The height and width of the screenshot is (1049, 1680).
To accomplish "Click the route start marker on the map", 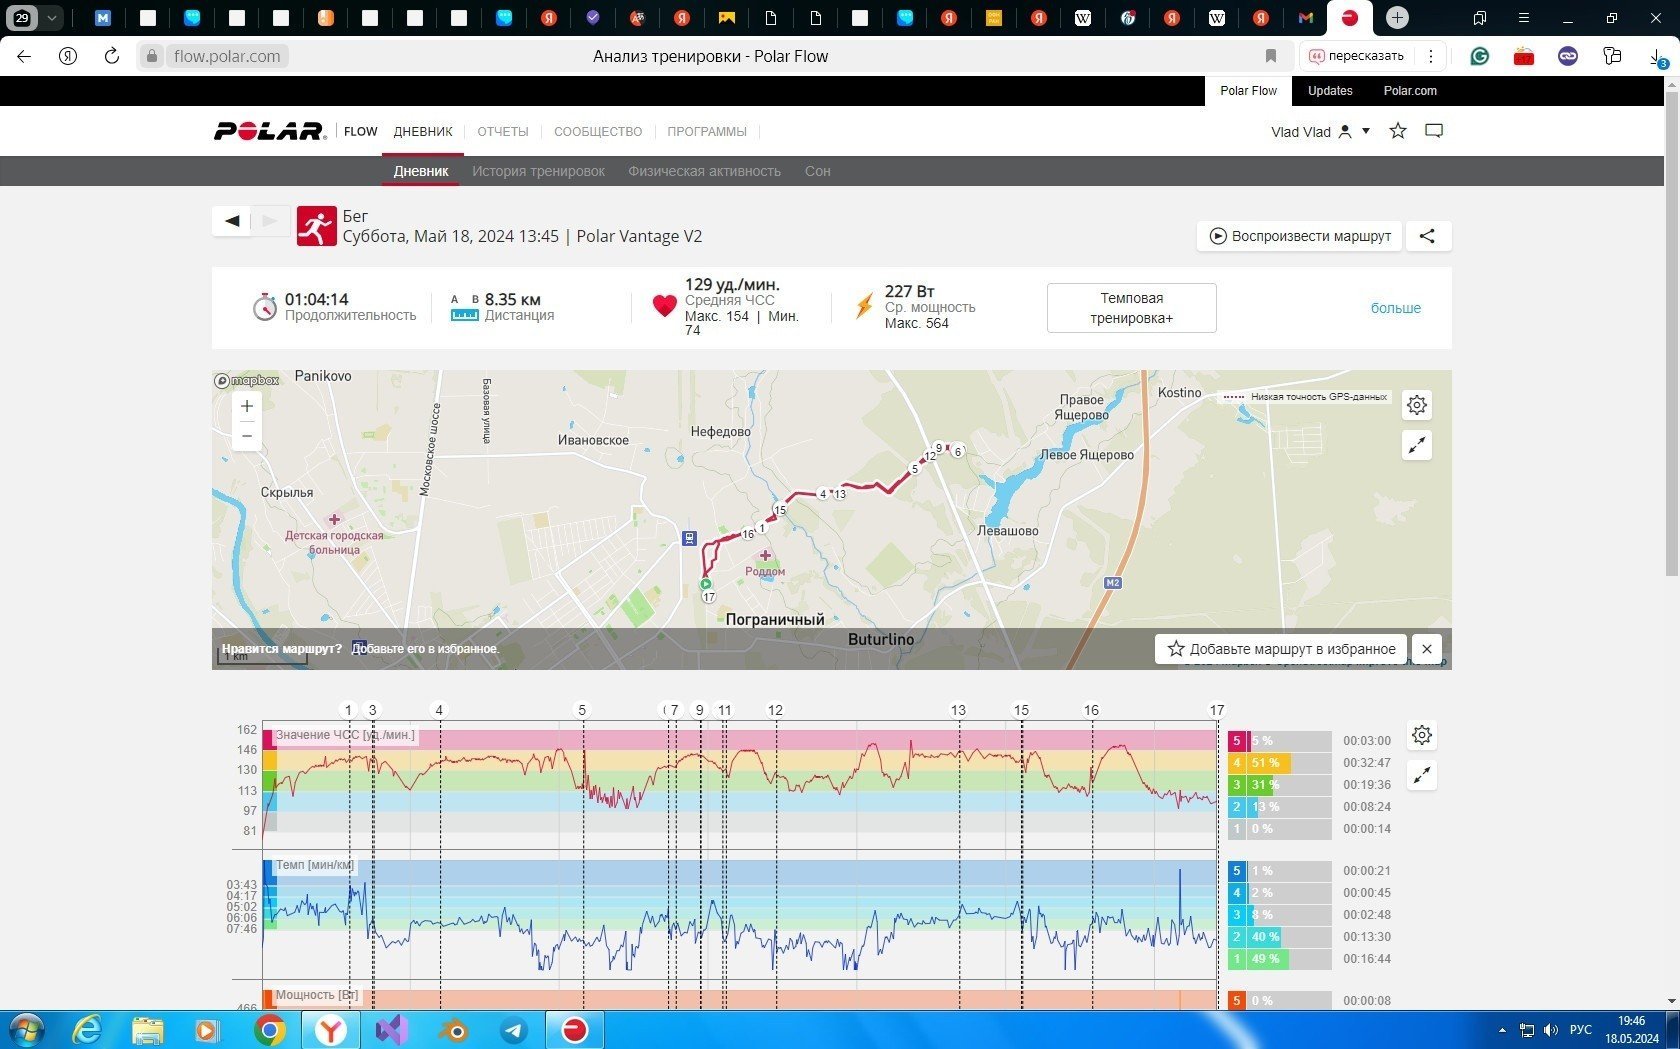I will pyautogui.click(x=705, y=584).
